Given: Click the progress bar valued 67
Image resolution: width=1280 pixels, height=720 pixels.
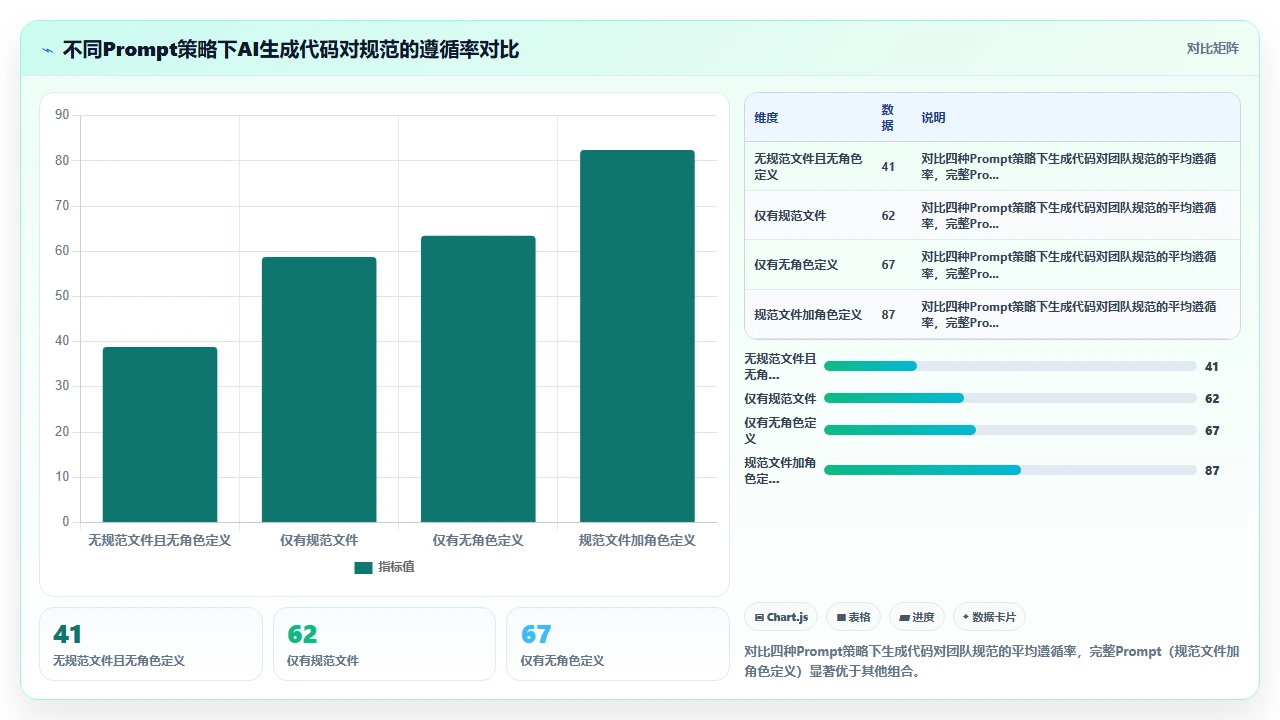Looking at the screenshot, I should 1010,430.
